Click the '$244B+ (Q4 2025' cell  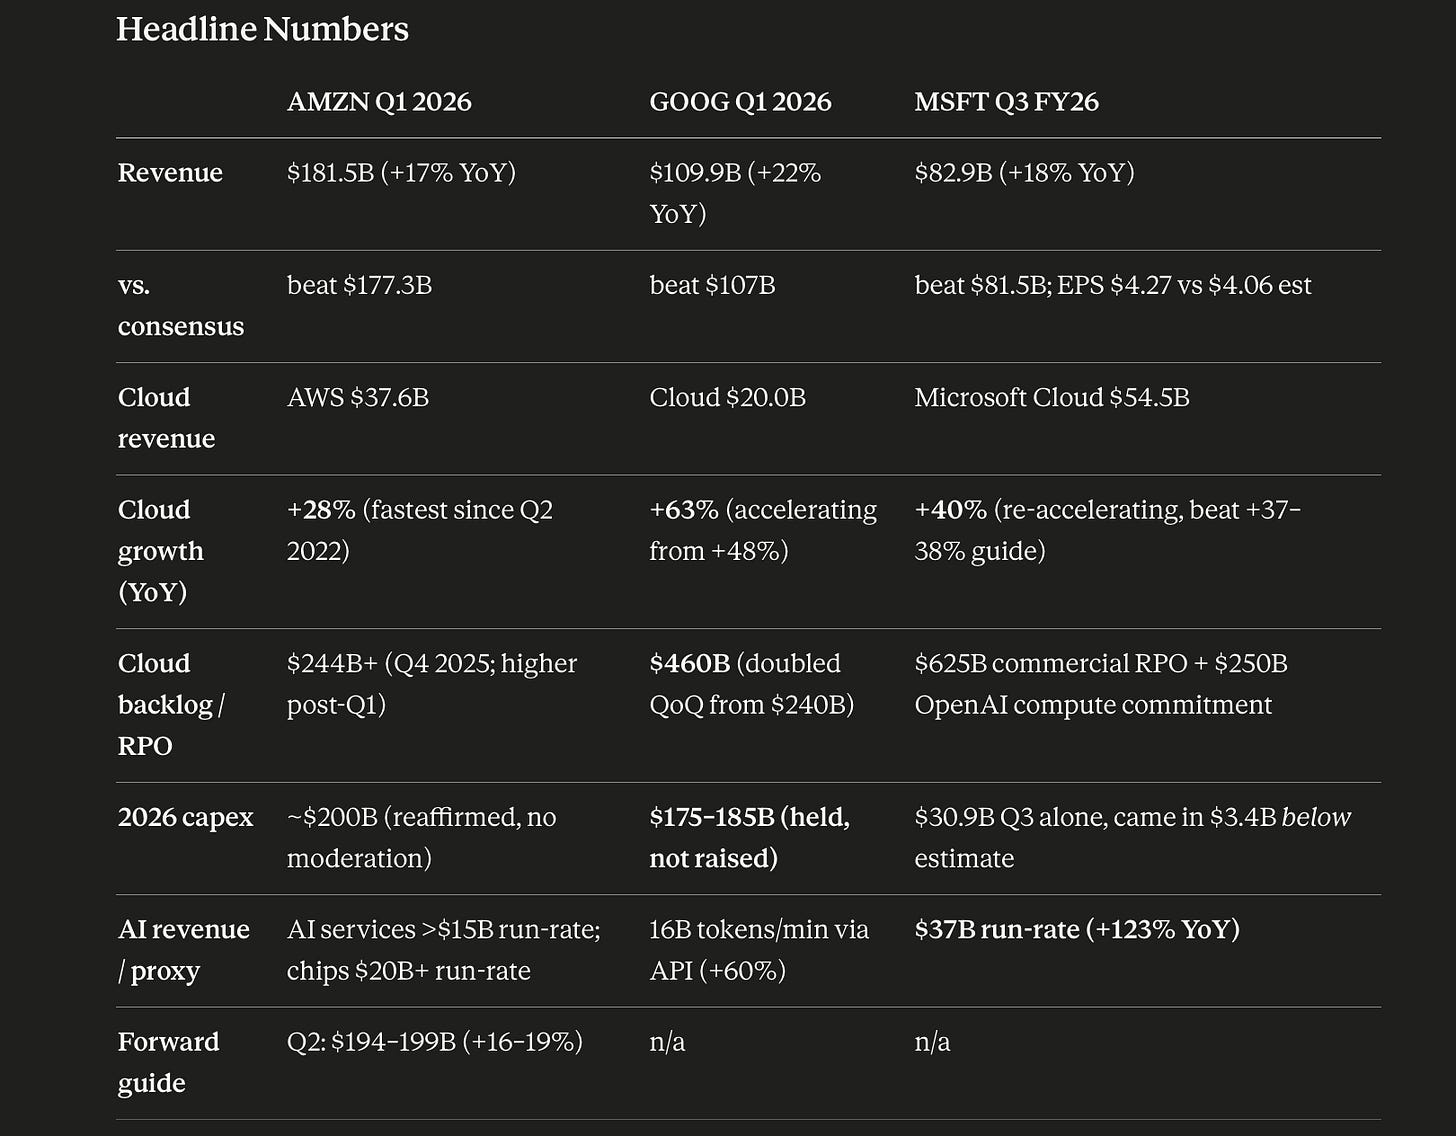point(432,684)
